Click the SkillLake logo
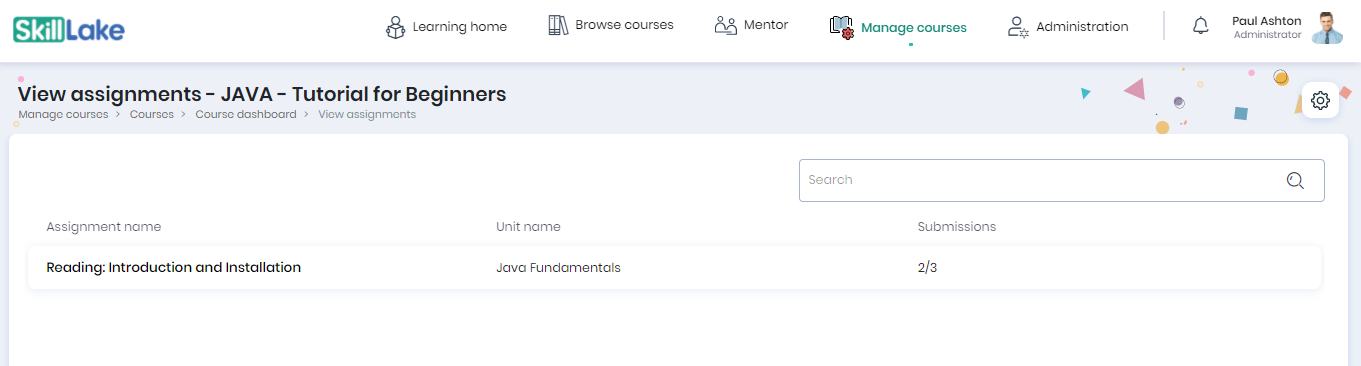This screenshot has height=366, width=1361. [69, 29]
